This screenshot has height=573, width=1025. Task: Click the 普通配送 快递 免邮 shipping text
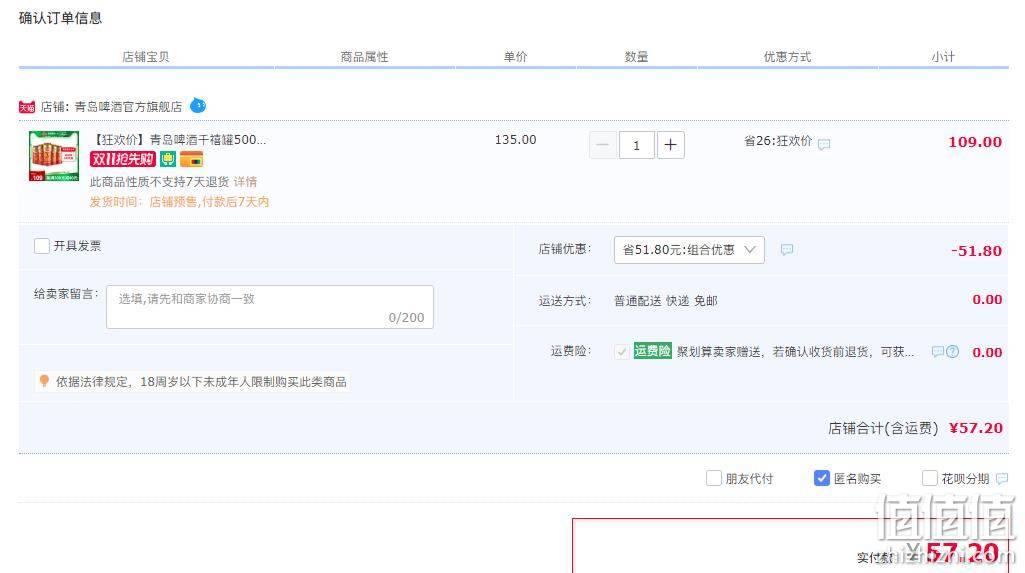click(x=665, y=301)
